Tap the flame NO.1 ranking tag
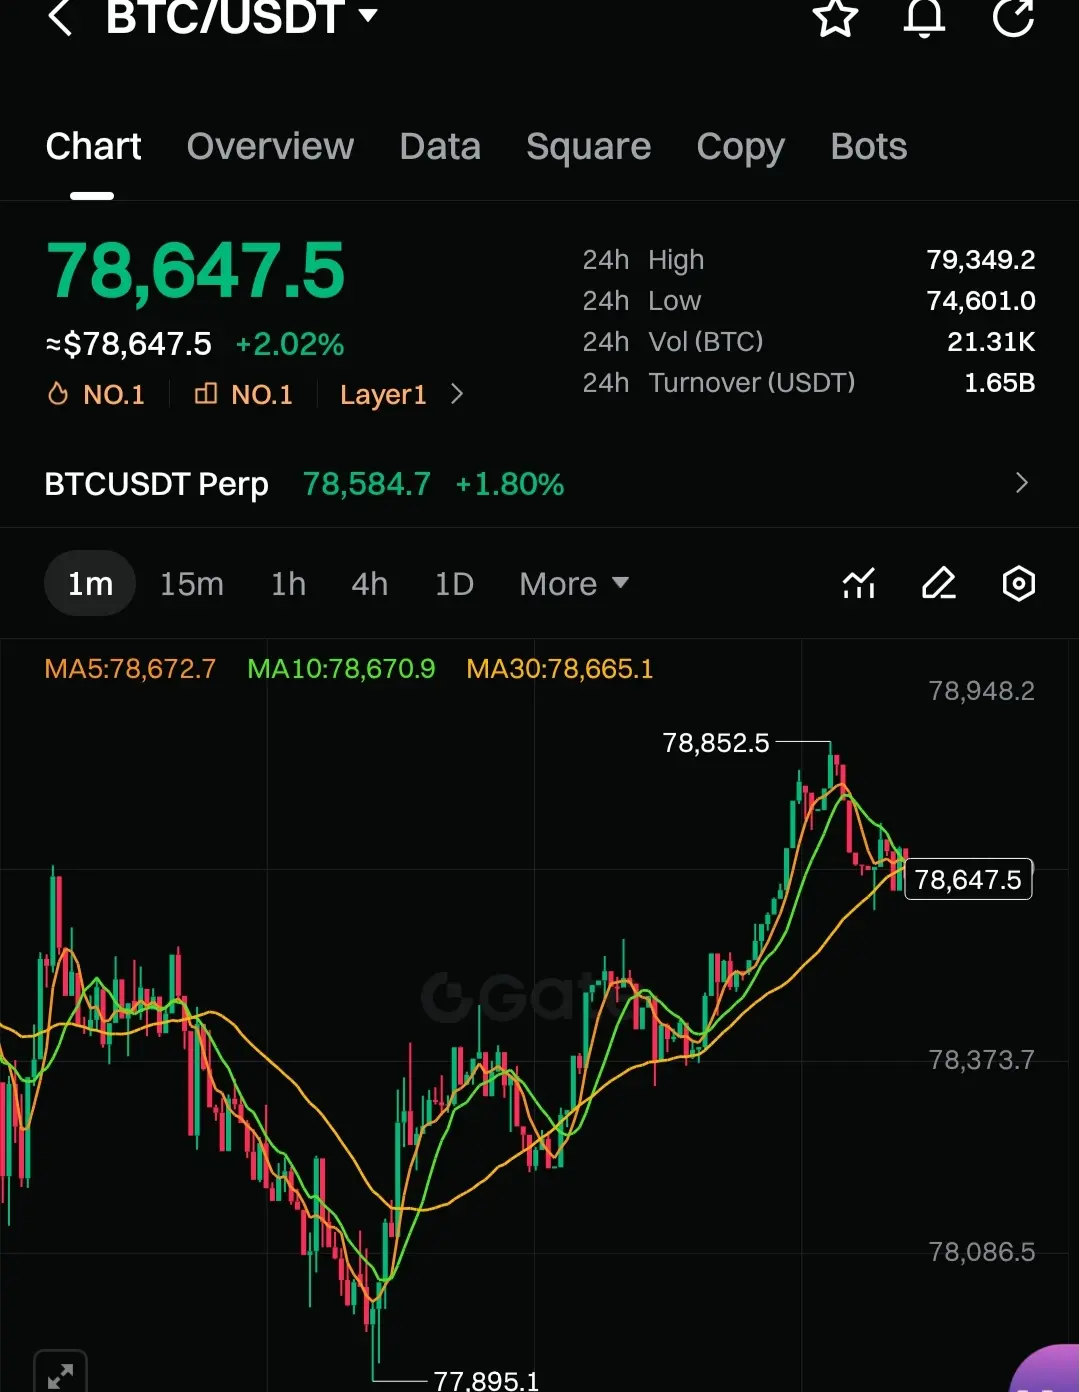 click(96, 394)
